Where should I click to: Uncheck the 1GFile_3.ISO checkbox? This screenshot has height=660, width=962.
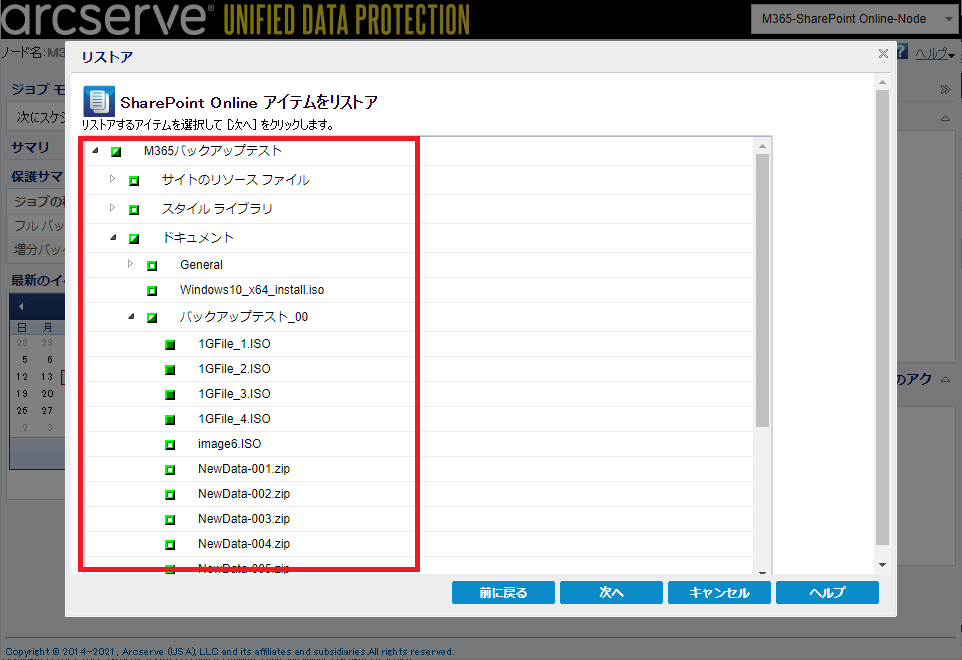(x=171, y=394)
